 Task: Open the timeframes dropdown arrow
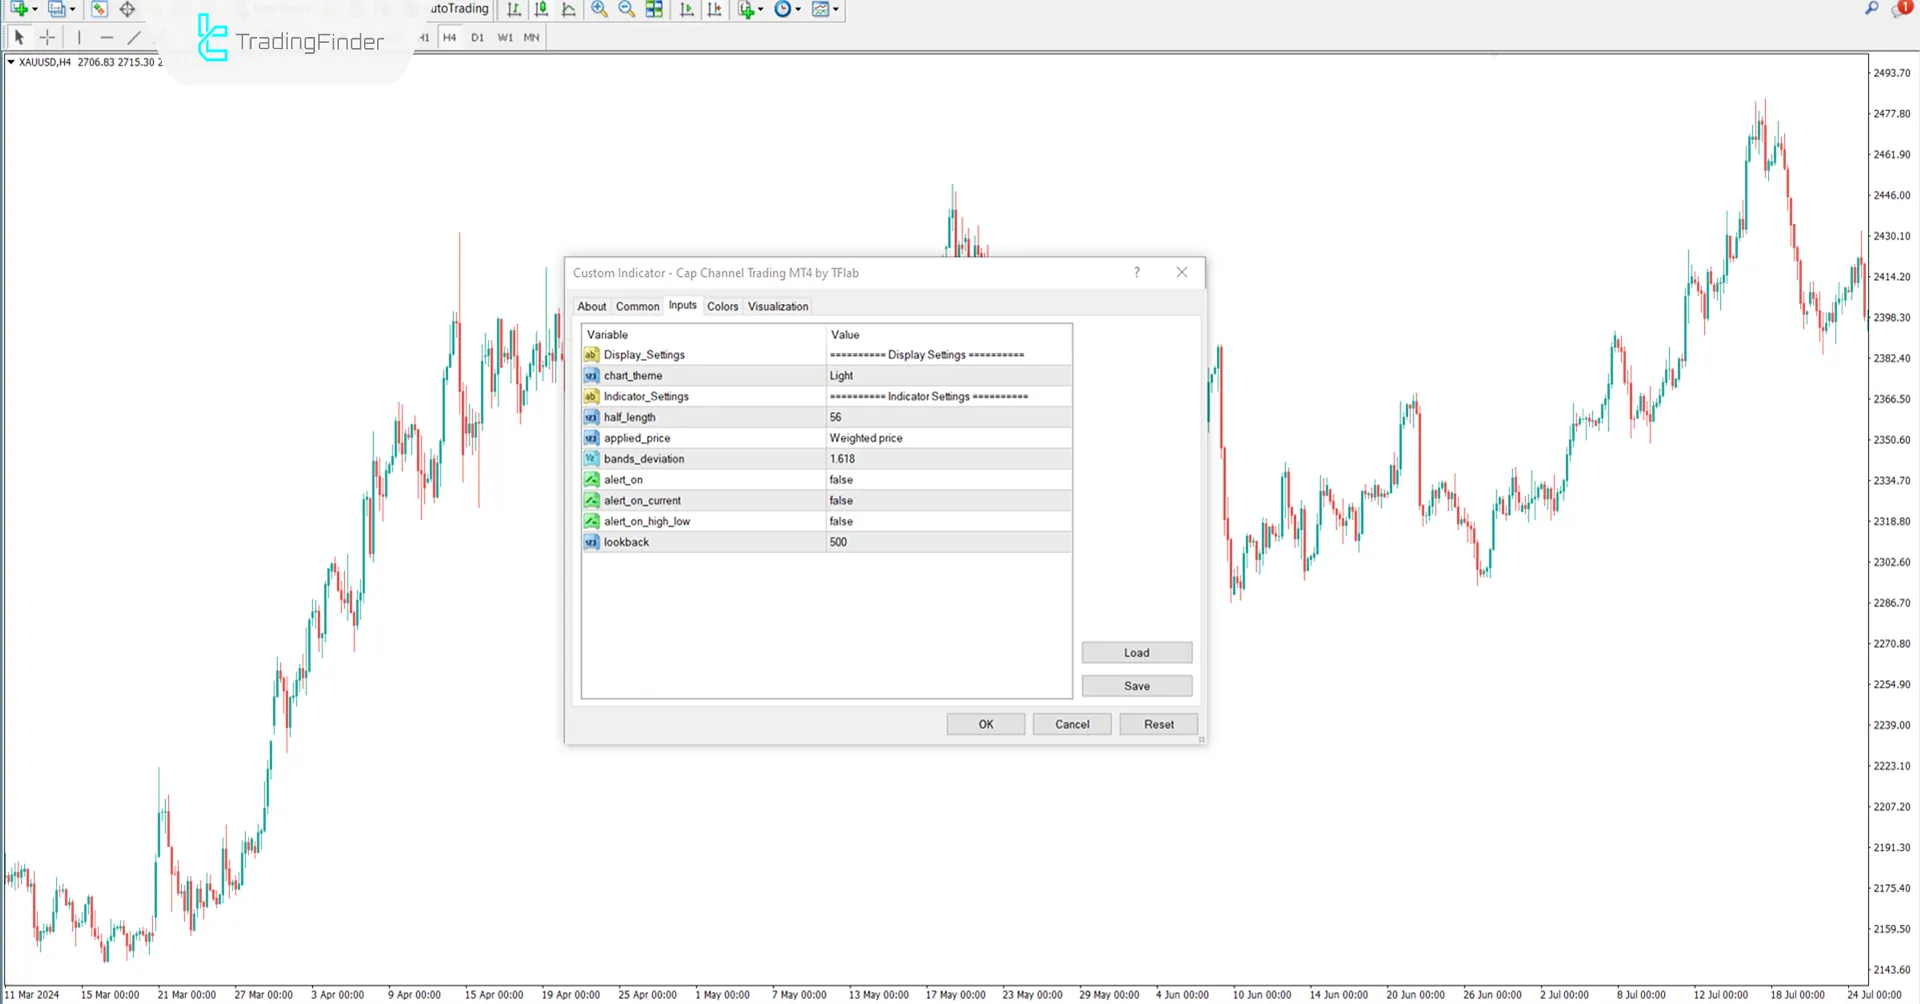[797, 10]
